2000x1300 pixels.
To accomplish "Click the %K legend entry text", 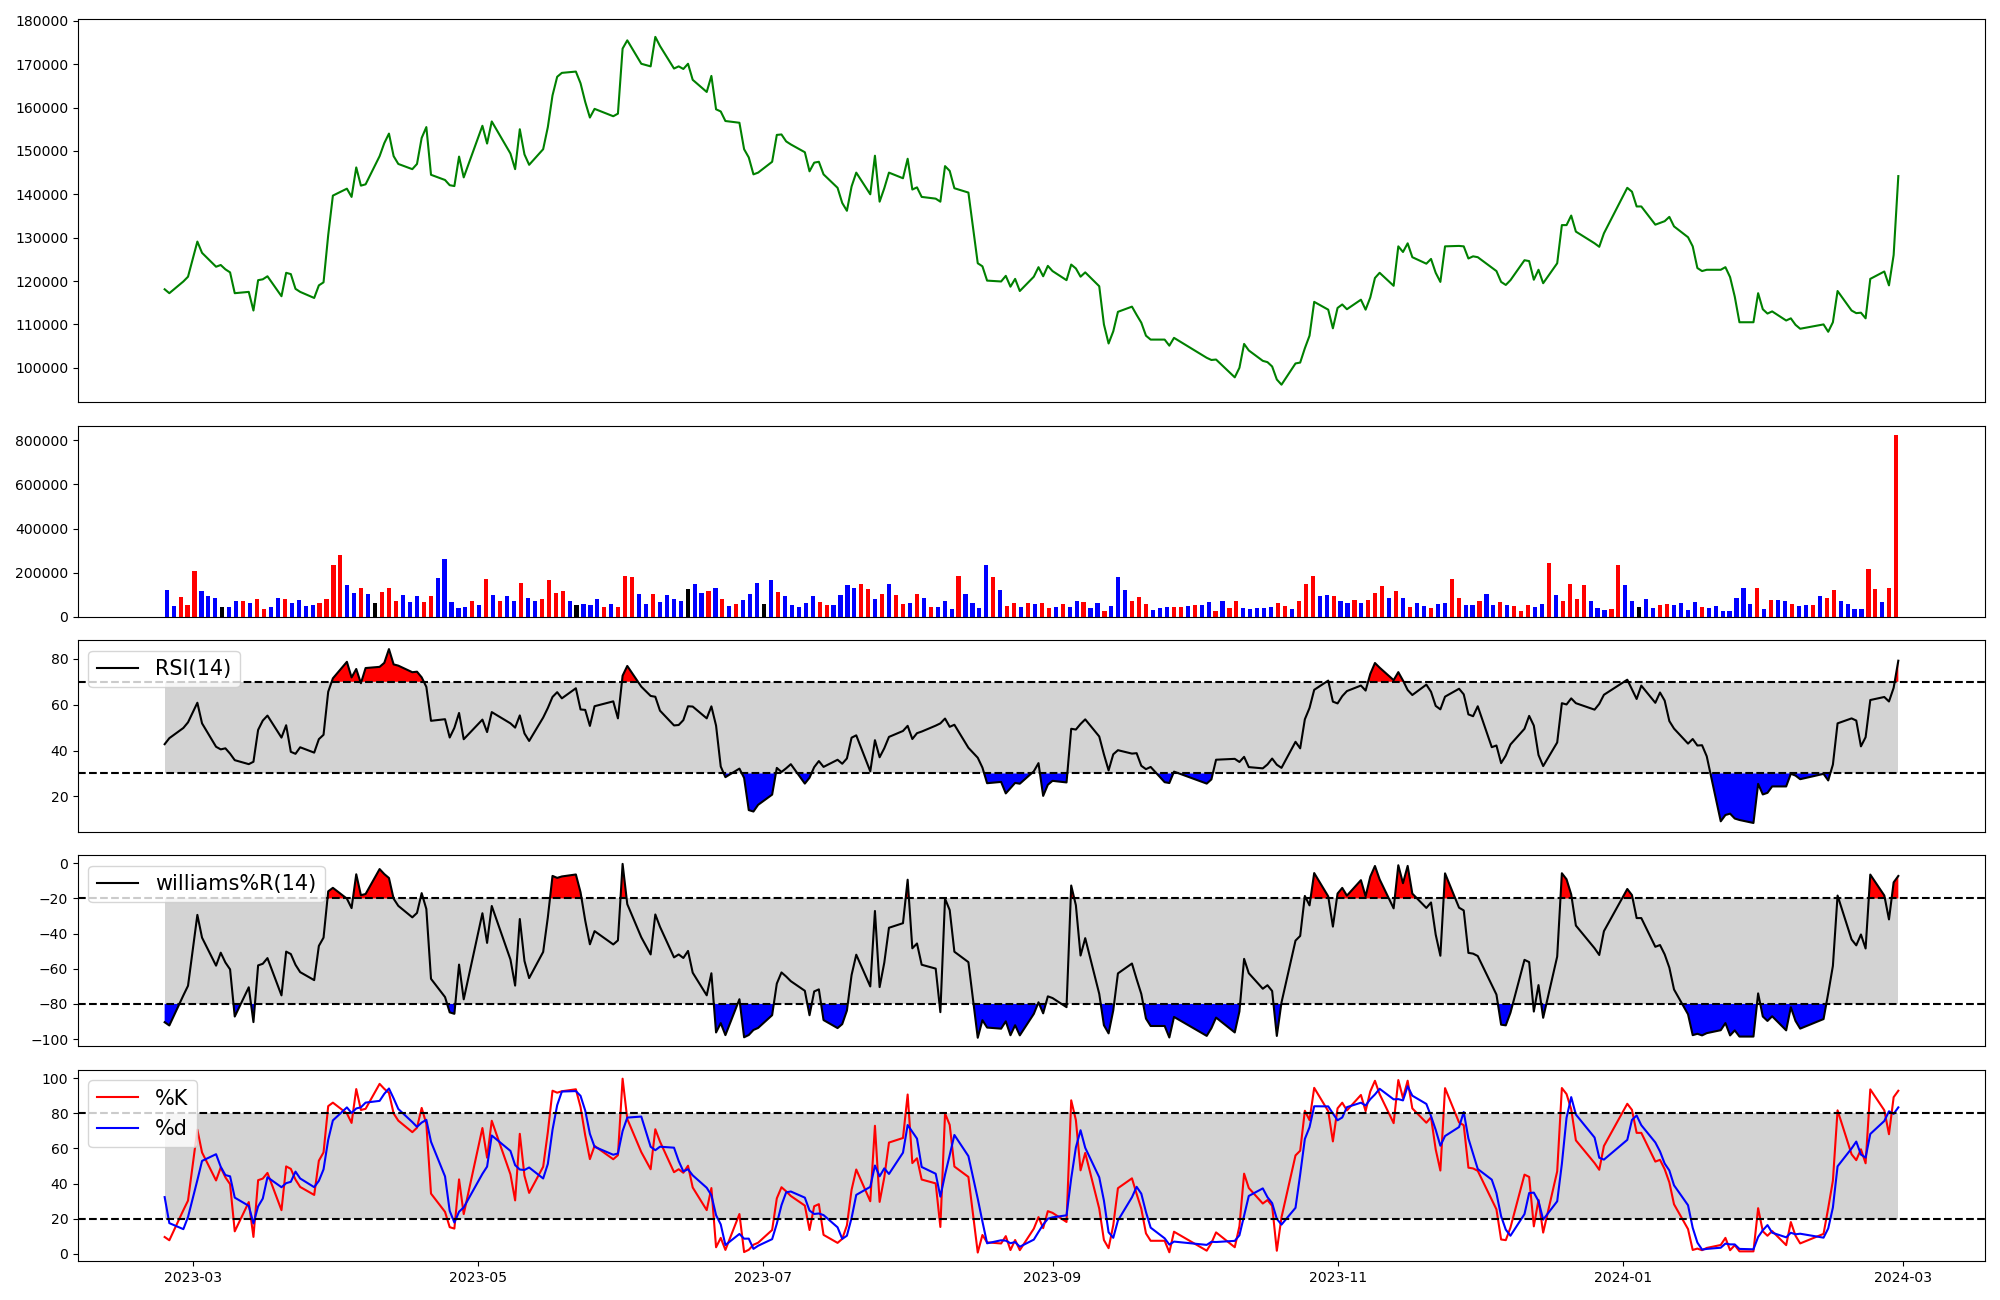I will pyautogui.click(x=171, y=1098).
